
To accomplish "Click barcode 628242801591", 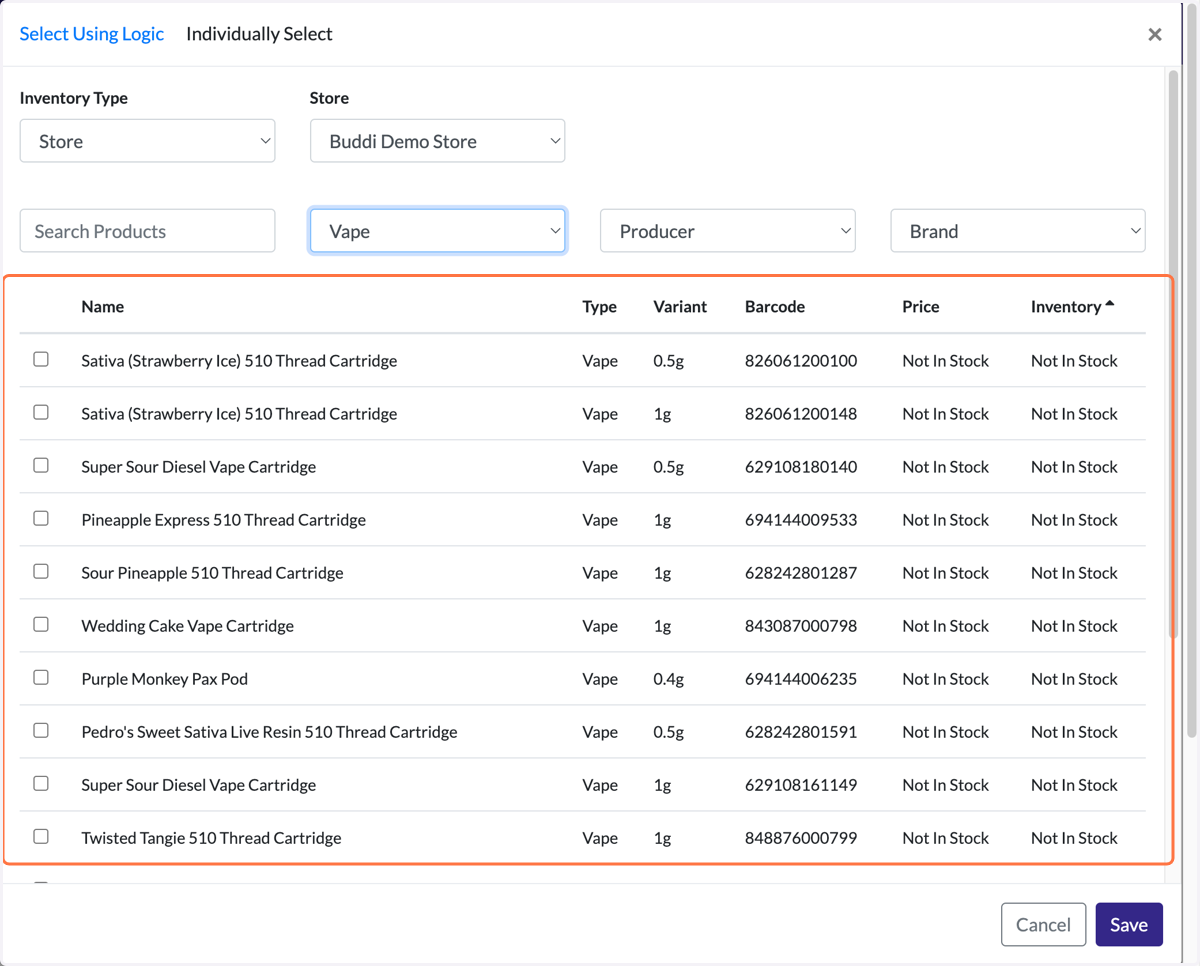I will 801,732.
